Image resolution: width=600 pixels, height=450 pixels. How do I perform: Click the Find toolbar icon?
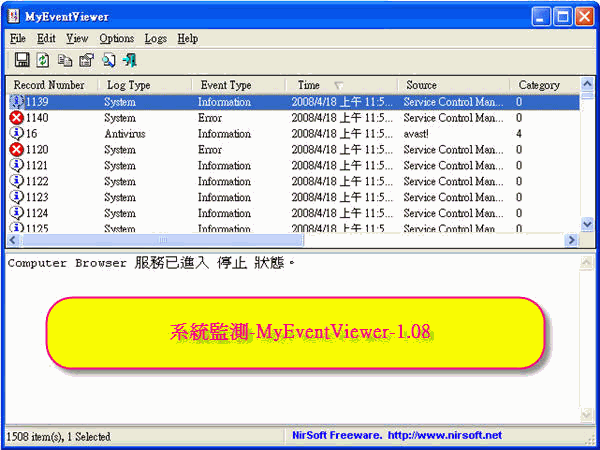(108, 60)
